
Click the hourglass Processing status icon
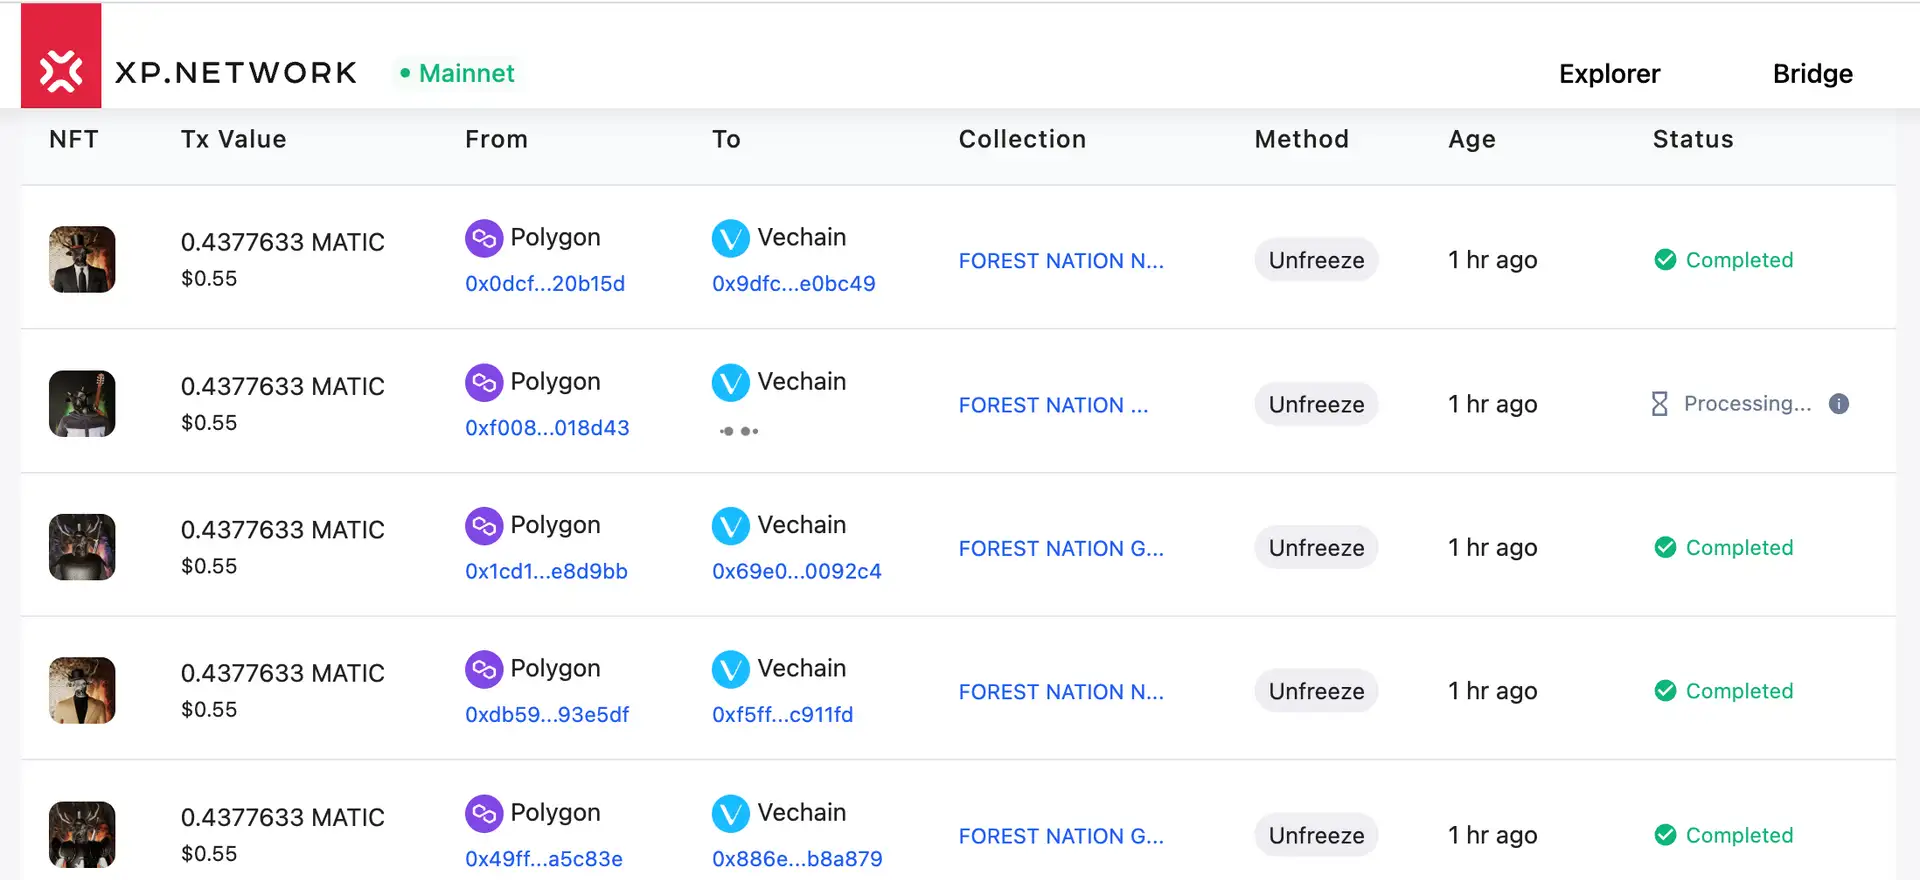point(1659,404)
